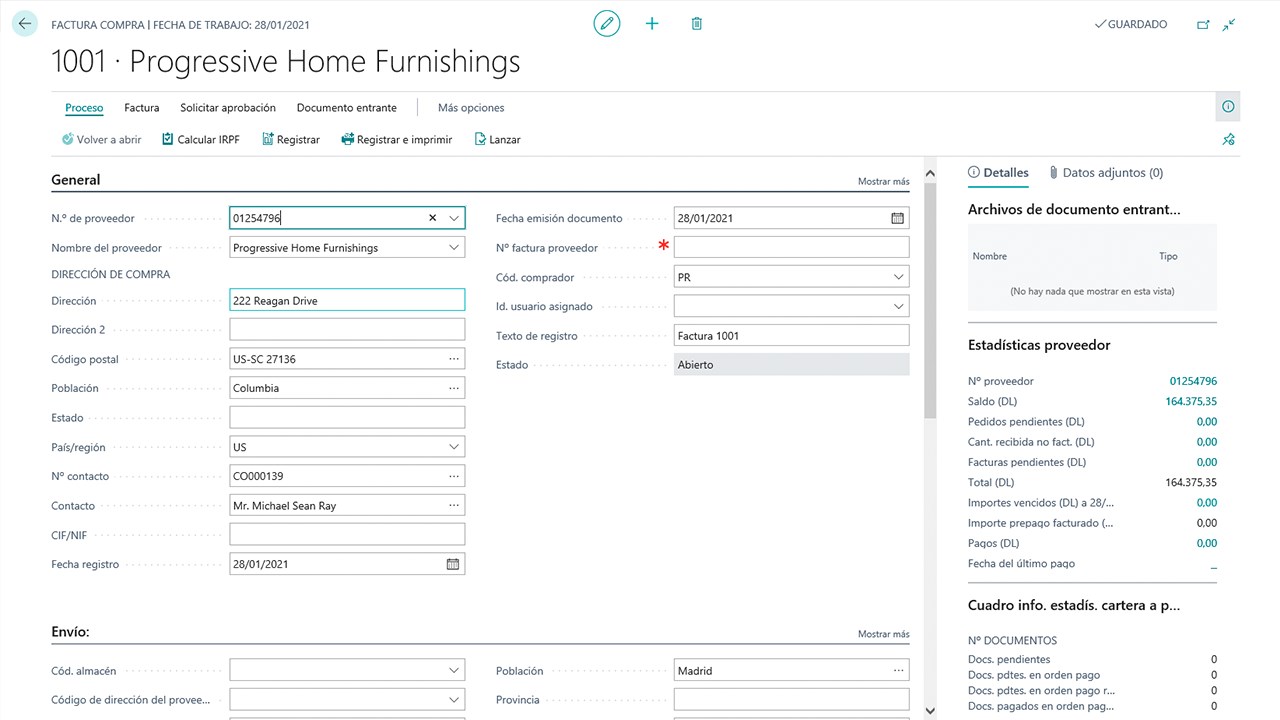Switch to Datos adjuntos tab
Image resolution: width=1280 pixels, height=720 pixels.
tap(1106, 173)
